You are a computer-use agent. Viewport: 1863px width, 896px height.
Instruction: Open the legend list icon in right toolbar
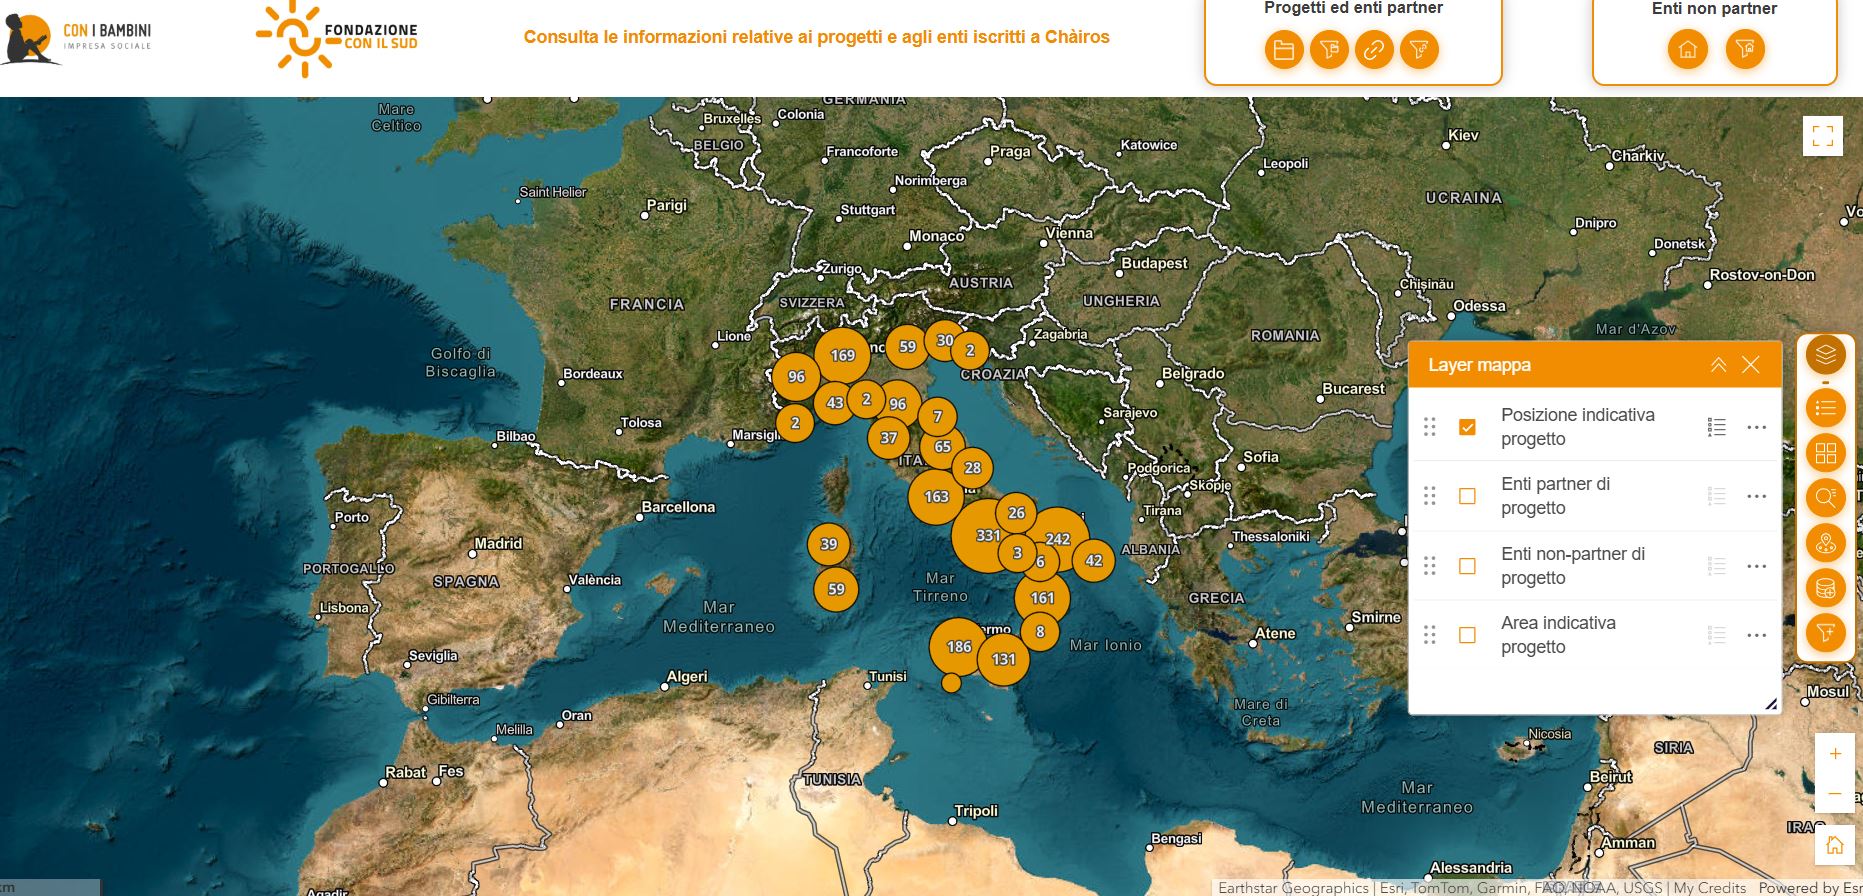click(1826, 408)
